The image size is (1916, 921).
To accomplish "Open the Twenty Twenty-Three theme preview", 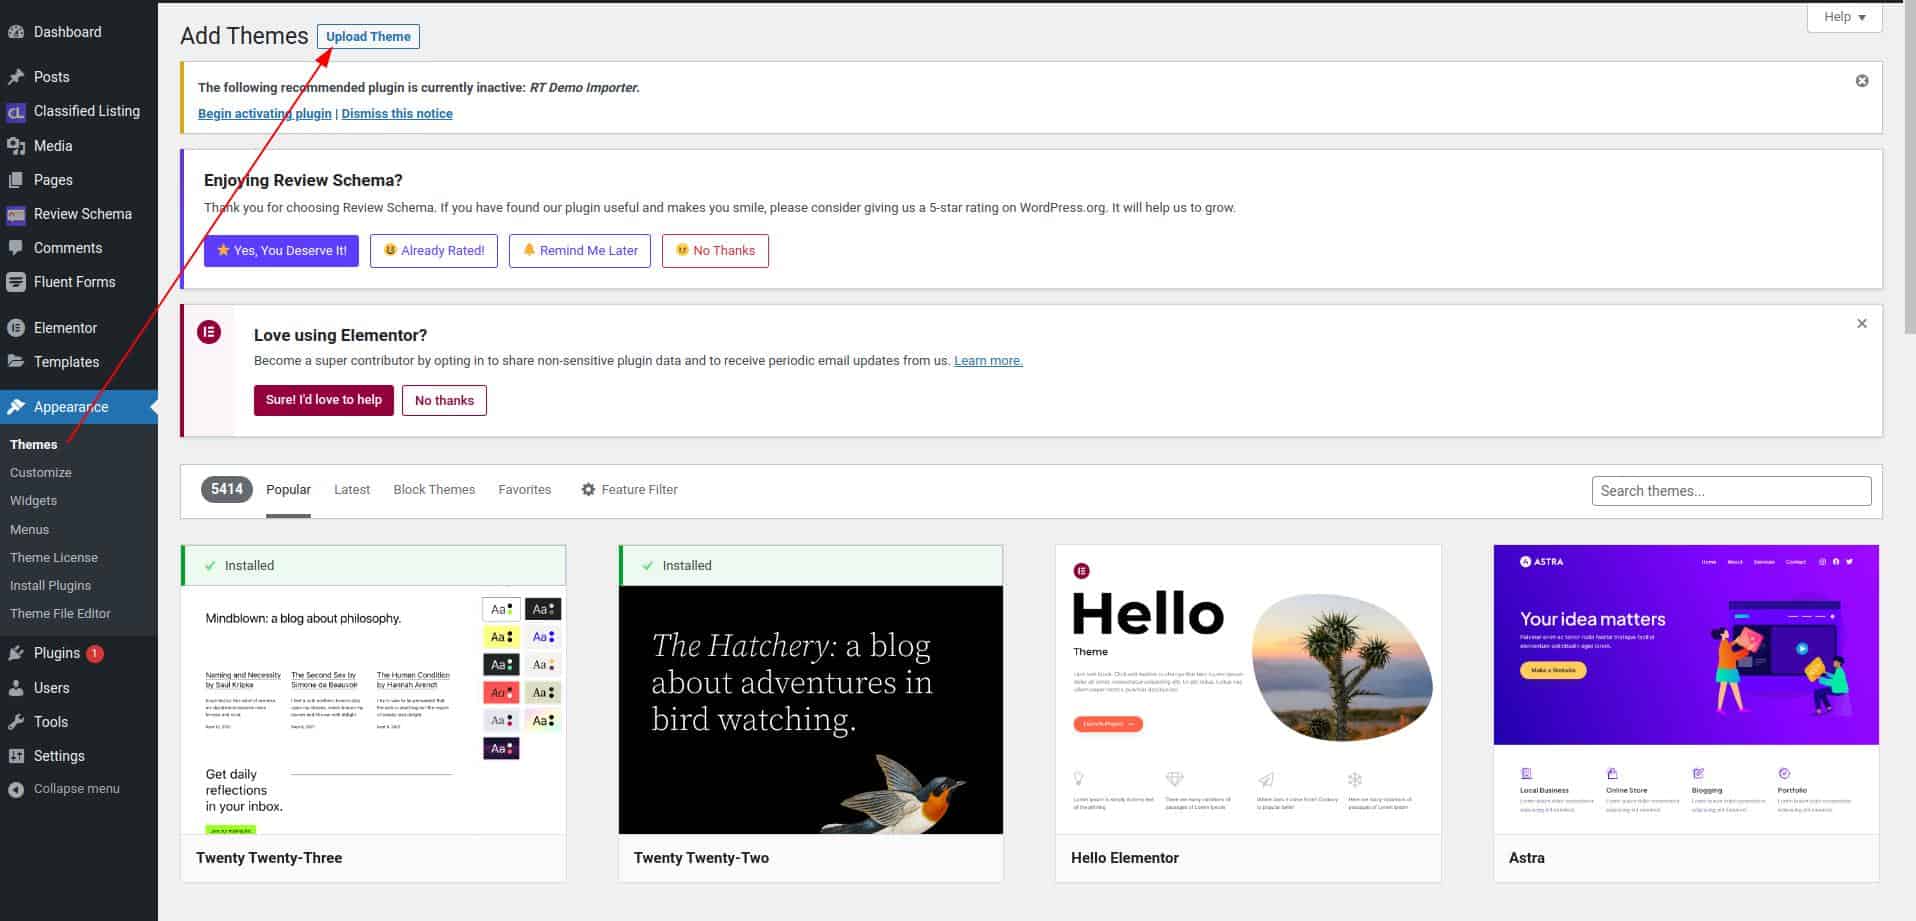I will 373,709.
